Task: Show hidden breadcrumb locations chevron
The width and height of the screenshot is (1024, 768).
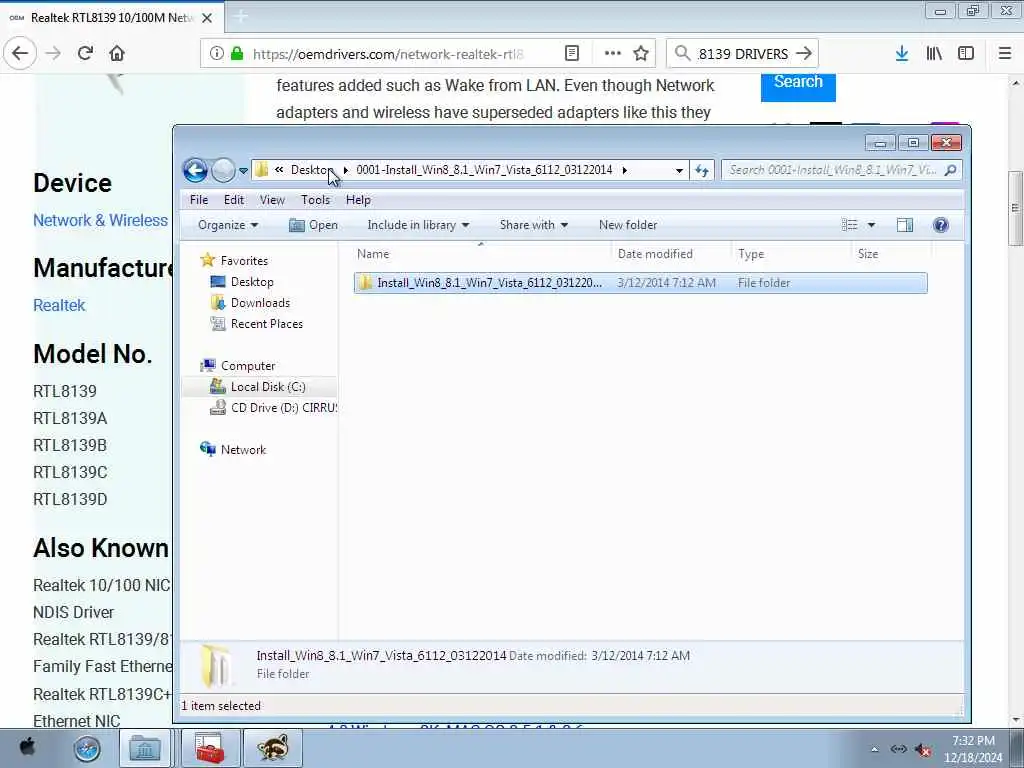Action: pos(279,170)
